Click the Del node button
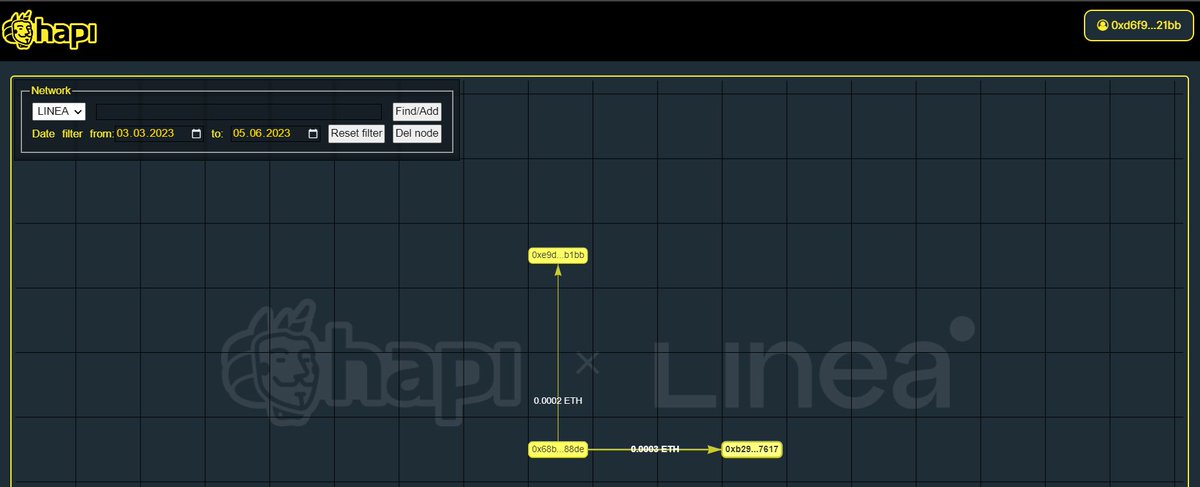Image resolution: width=1200 pixels, height=487 pixels. (x=416, y=133)
